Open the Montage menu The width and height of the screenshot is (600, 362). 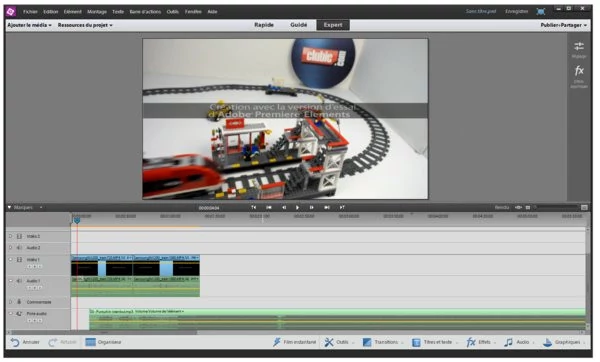point(97,12)
